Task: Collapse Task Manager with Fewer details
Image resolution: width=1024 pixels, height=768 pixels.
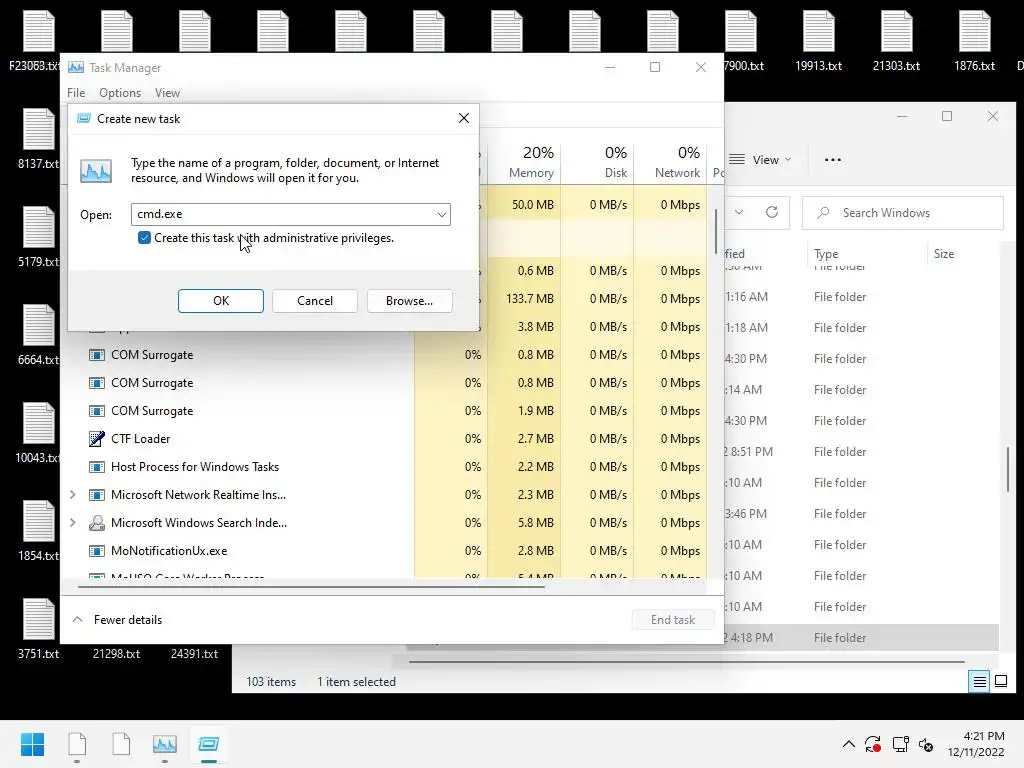Action: click(118, 620)
